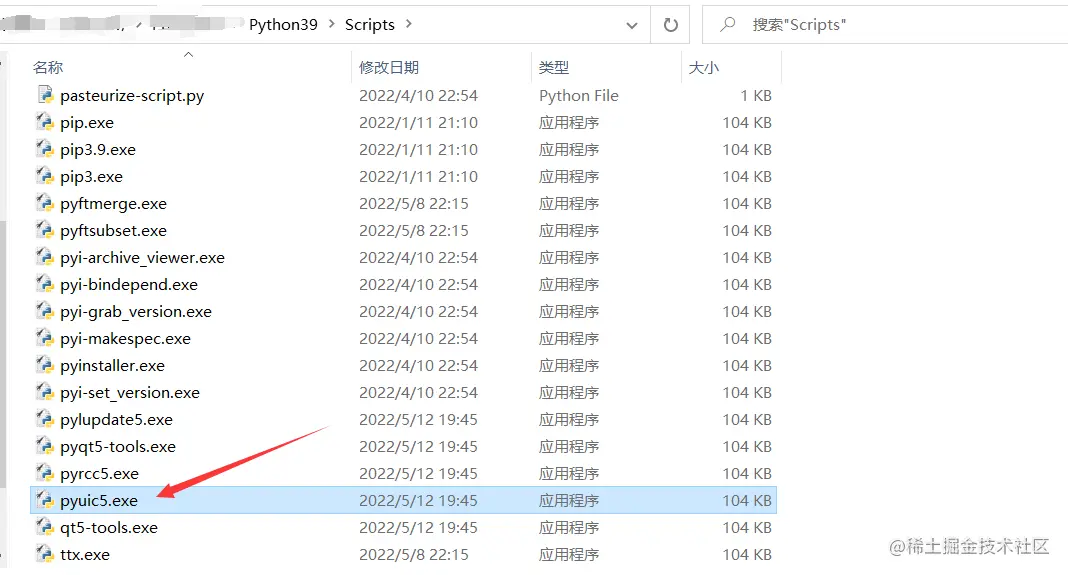Image resolution: width=1068 pixels, height=575 pixels.
Task: Click the pyi-makespec.exe file icon
Action: (45, 338)
